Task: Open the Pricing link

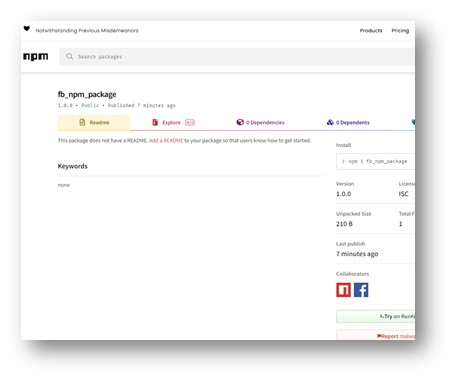Action: pos(400,30)
